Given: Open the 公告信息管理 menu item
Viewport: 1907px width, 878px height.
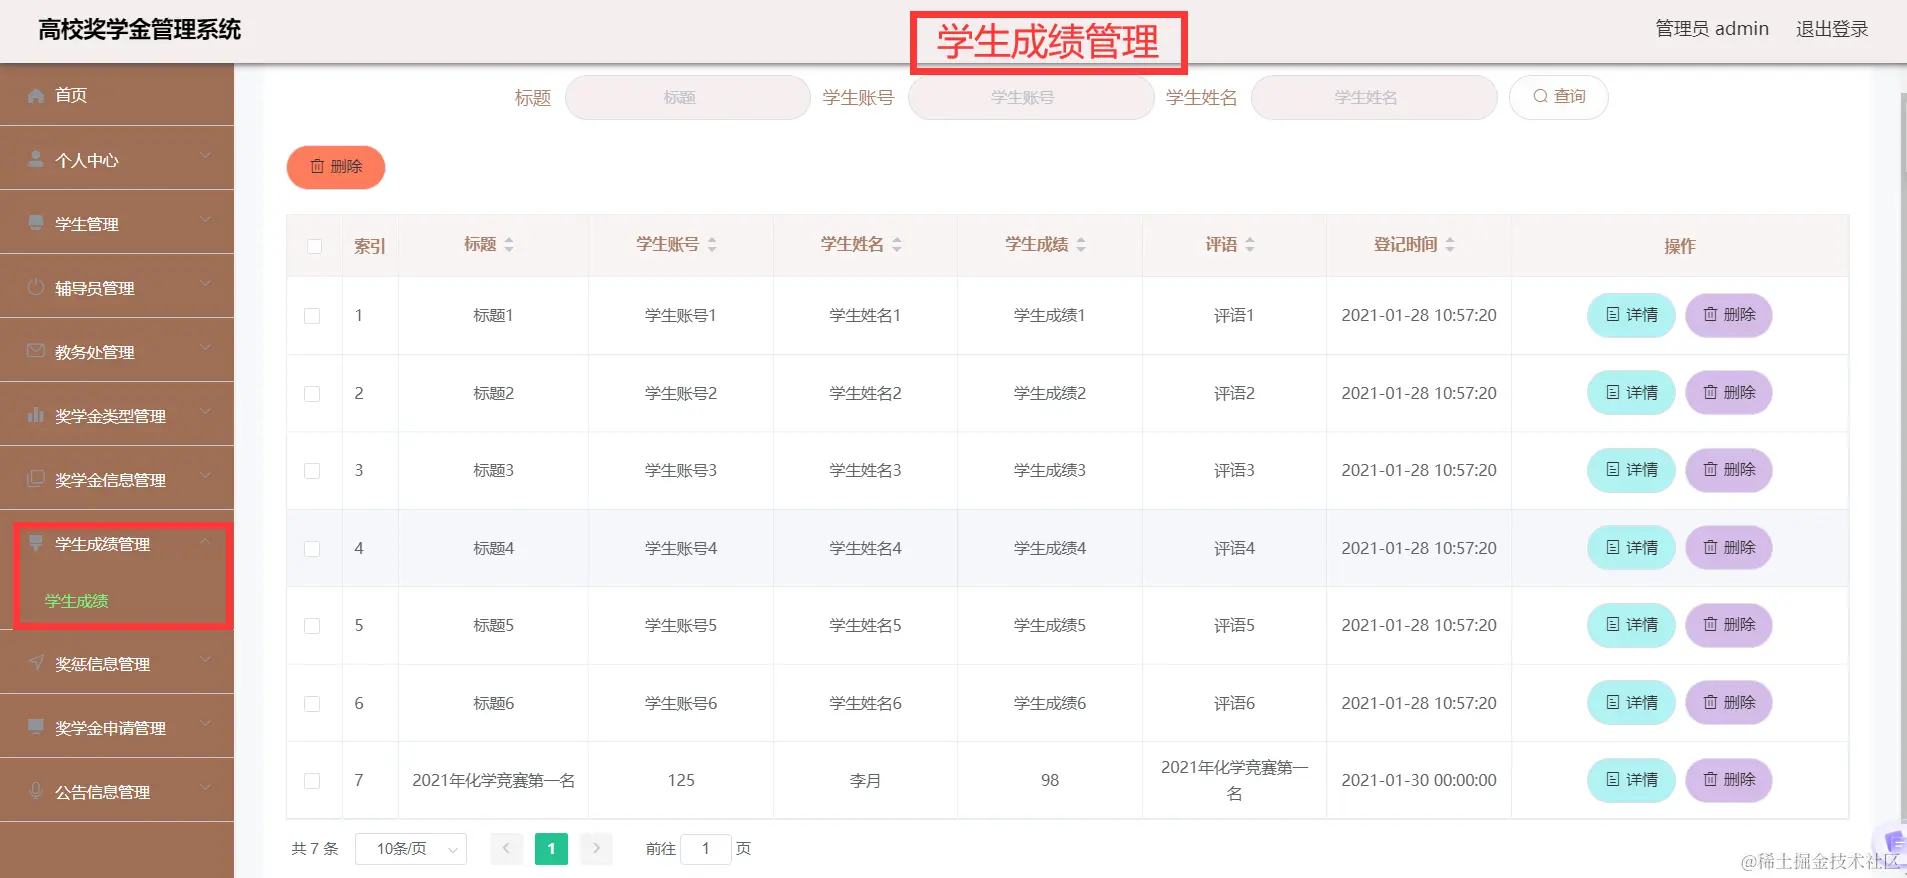Looking at the screenshot, I should [x=117, y=791].
